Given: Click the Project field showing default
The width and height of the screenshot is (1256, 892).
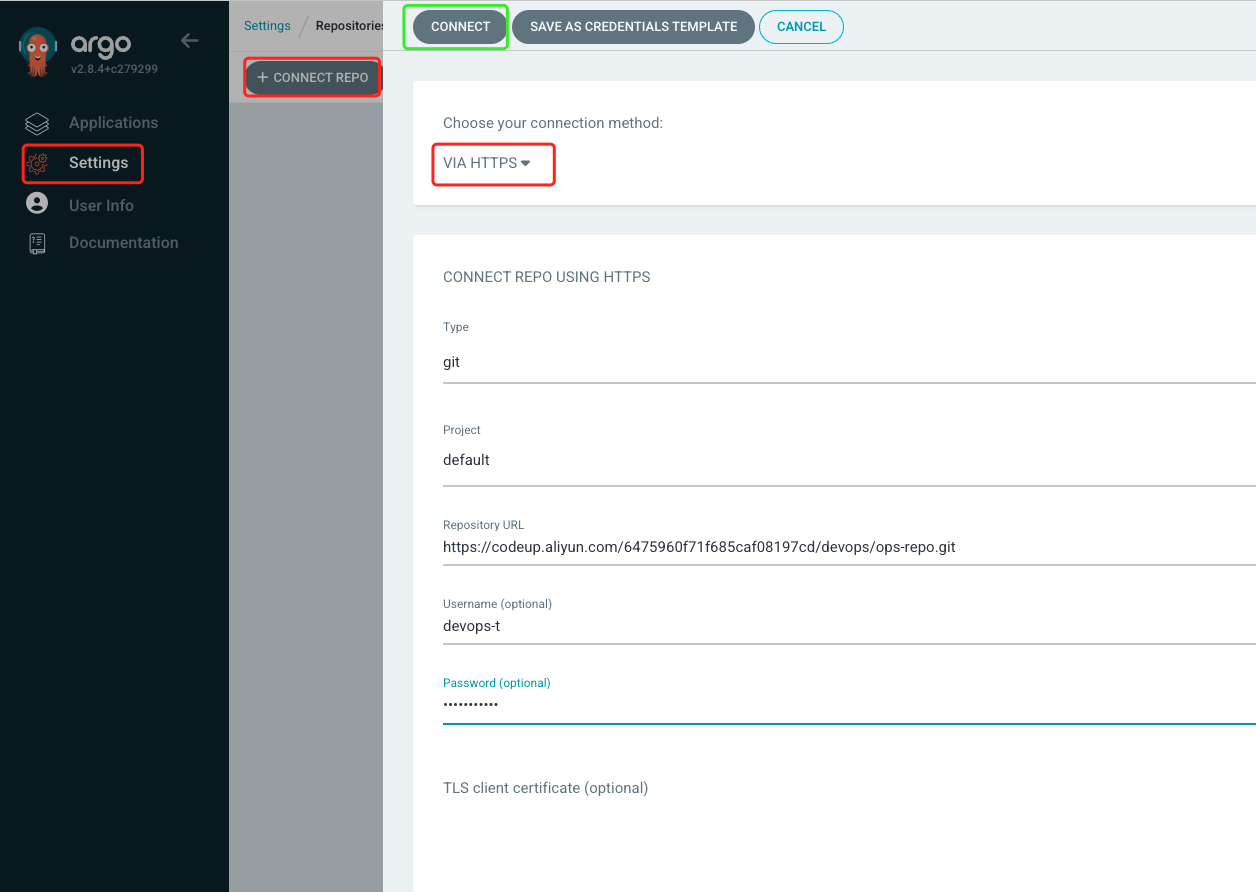Looking at the screenshot, I should tap(849, 460).
